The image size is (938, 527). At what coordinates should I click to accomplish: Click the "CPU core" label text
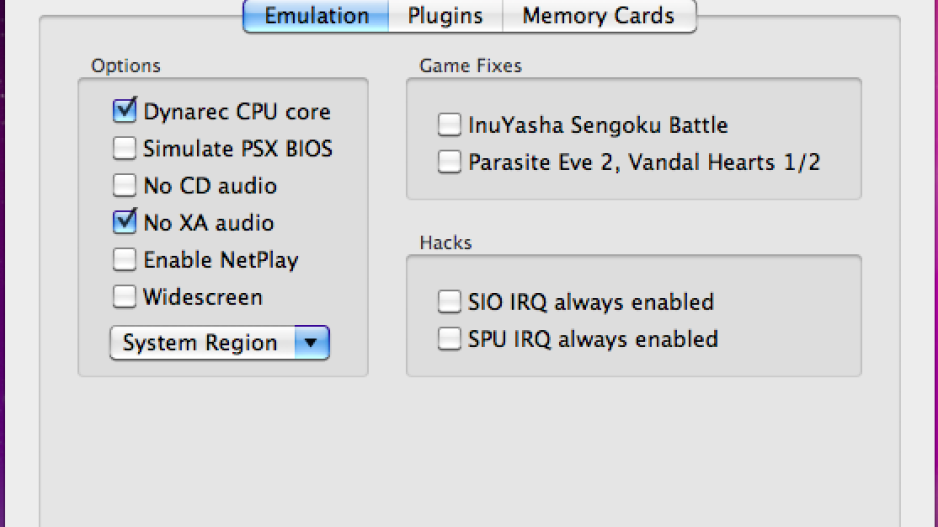[283, 112]
